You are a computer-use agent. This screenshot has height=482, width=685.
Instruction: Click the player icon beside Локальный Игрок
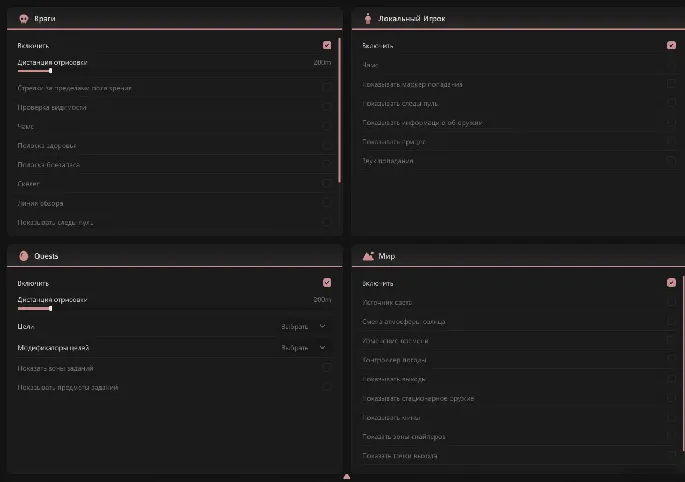pyautogui.click(x=368, y=18)
